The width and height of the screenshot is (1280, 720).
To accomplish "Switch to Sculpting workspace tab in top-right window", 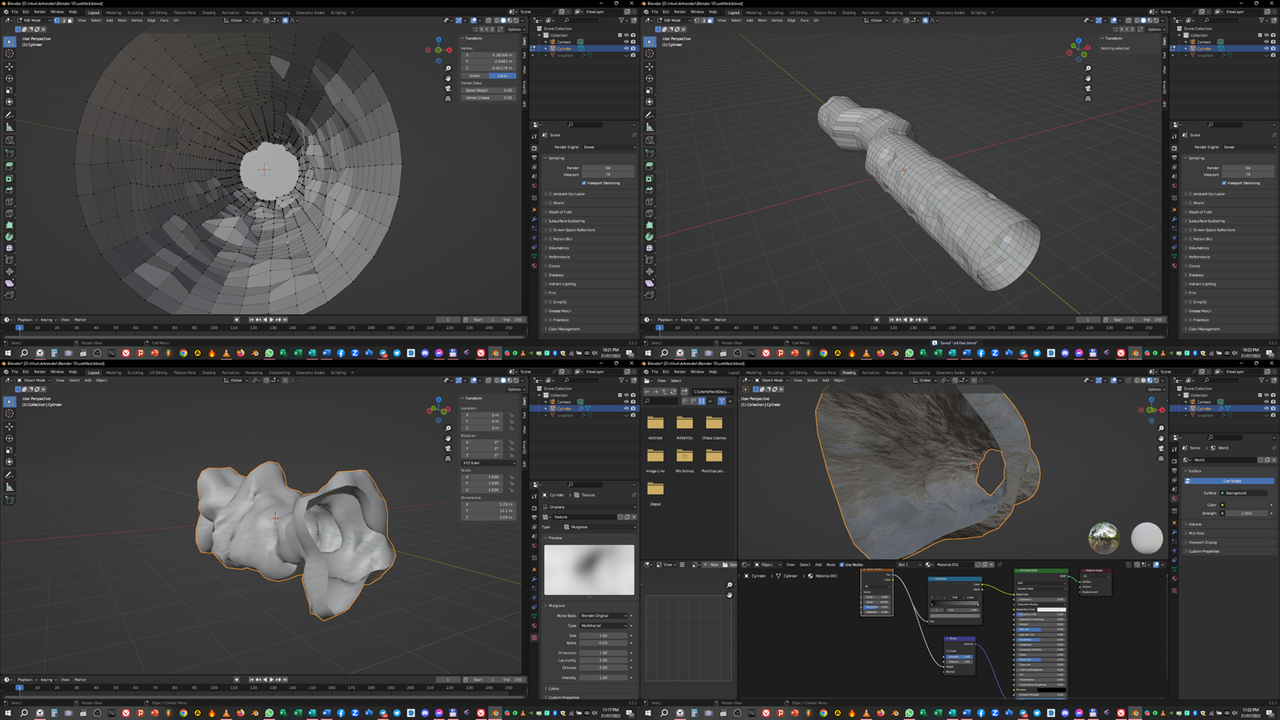I will point(775,12).
